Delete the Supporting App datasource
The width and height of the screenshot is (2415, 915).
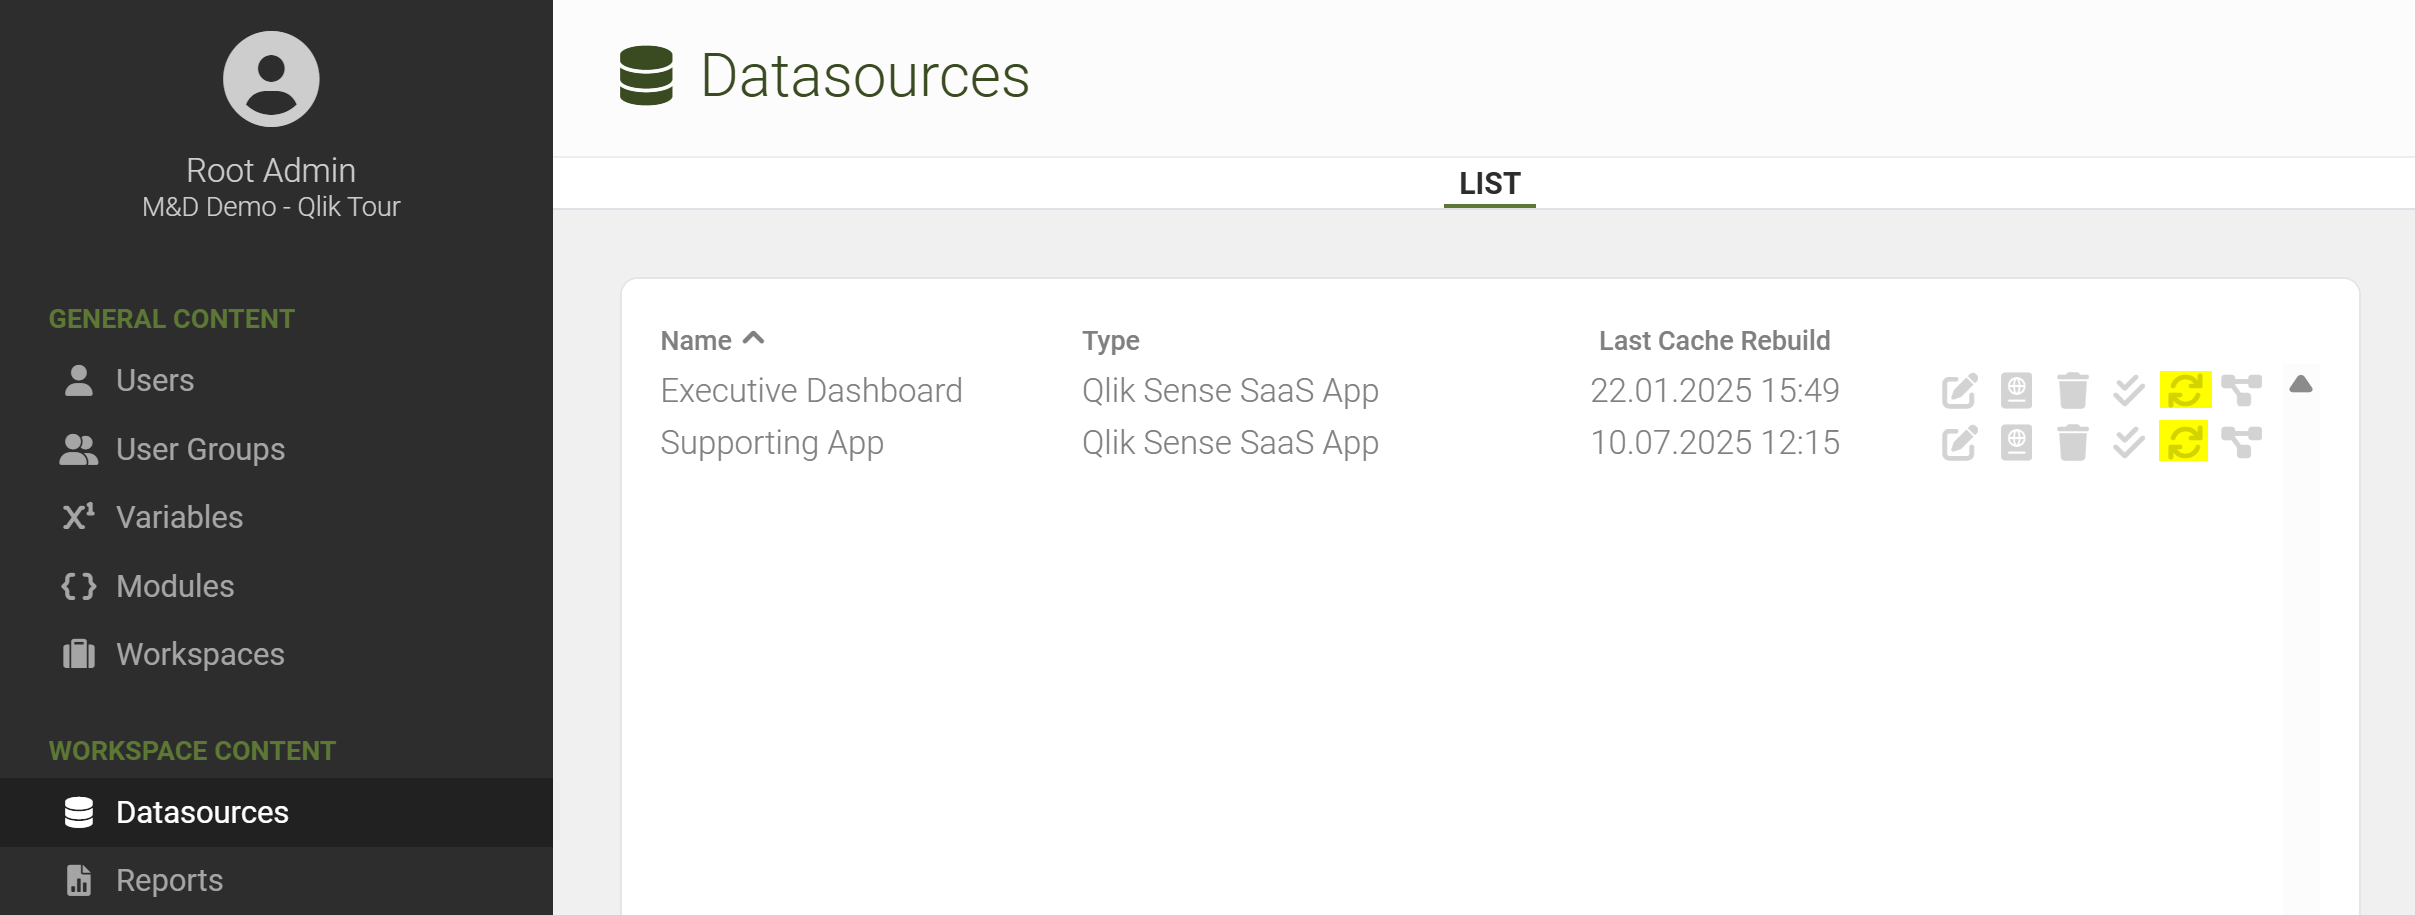pos(2072,442)
